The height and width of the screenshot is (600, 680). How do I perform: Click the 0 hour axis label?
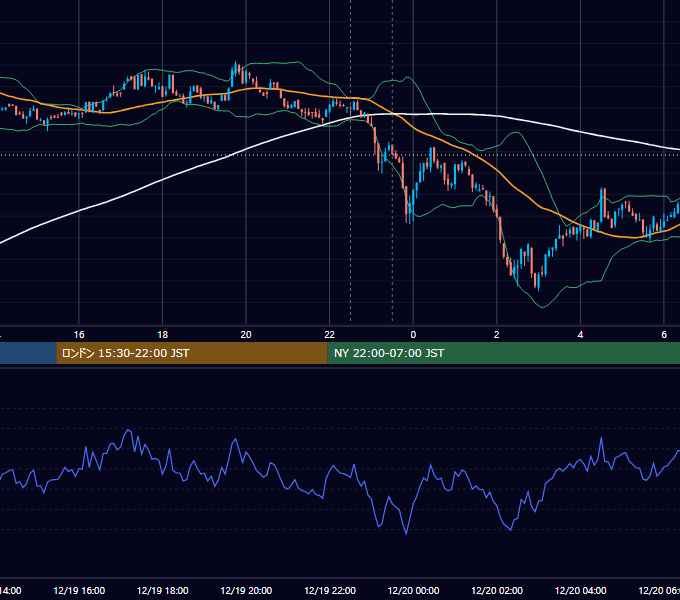point(413,335)
